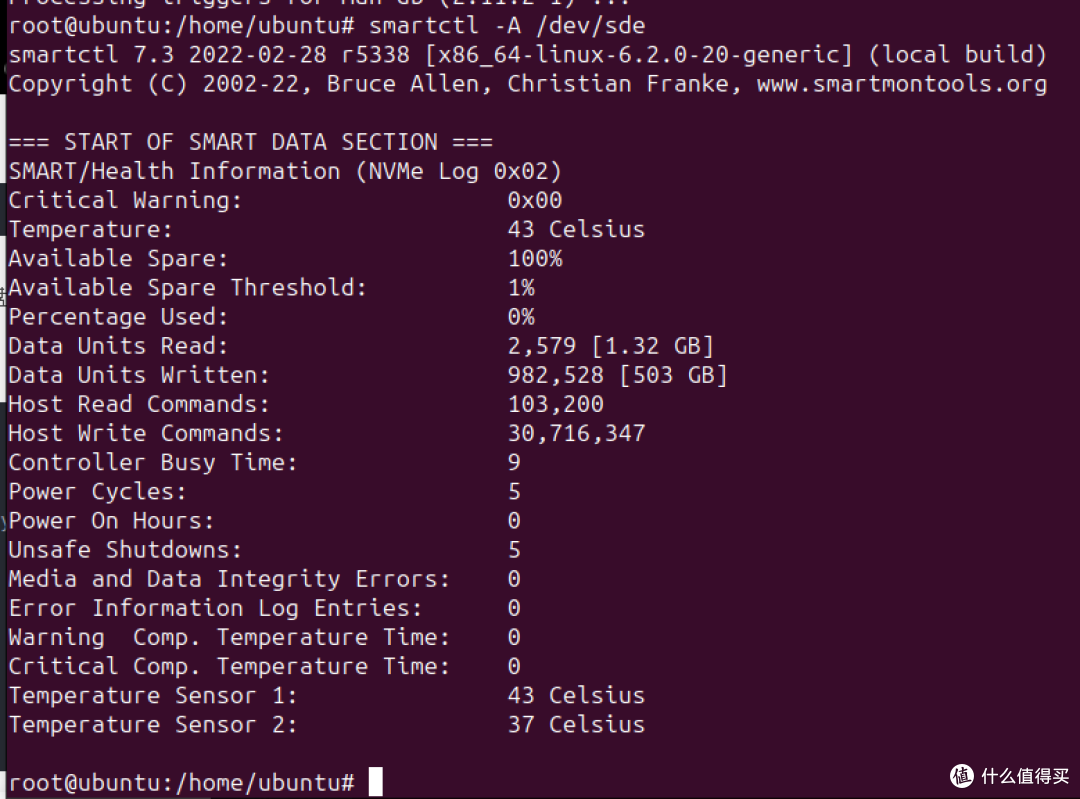
Task: Click the terminal cursor block at the prompt
Action: (375, 782)
